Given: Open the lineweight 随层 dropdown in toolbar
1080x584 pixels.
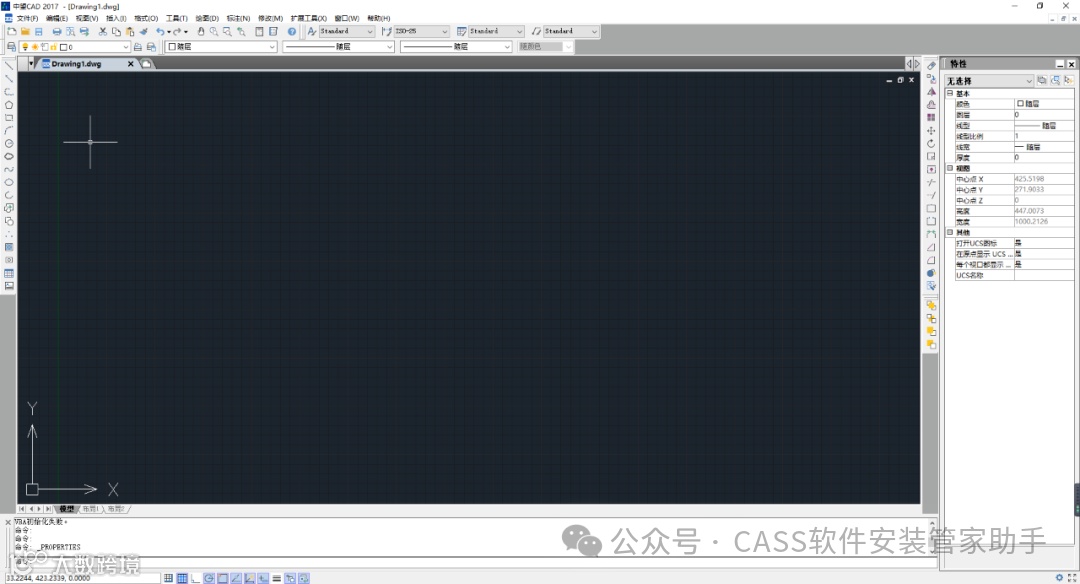Looking at the screenshot, I should click(x=456, y=47).
